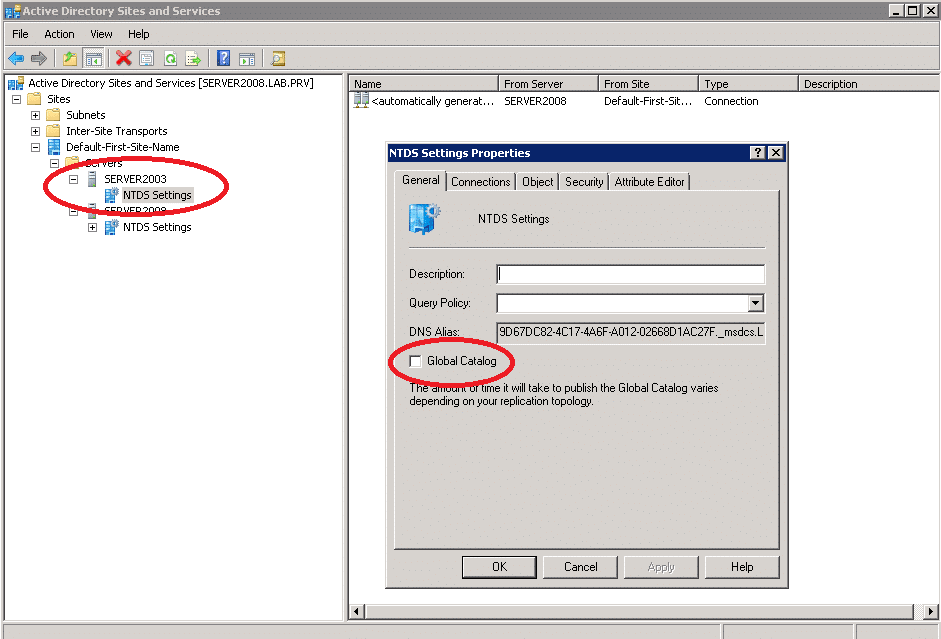Toggle Show/Hide Action Pane toolbar icon

[x=247, y=58]
